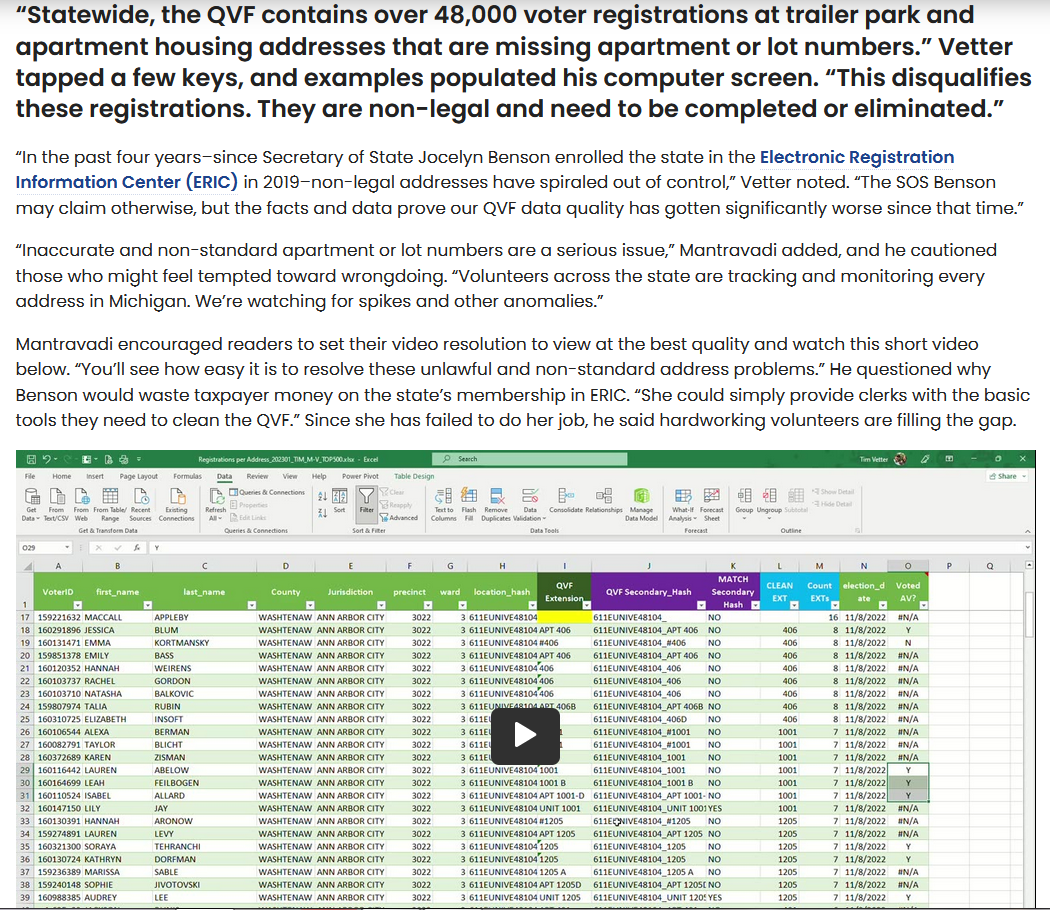Click the Name Box showing O29

[45, 548]
